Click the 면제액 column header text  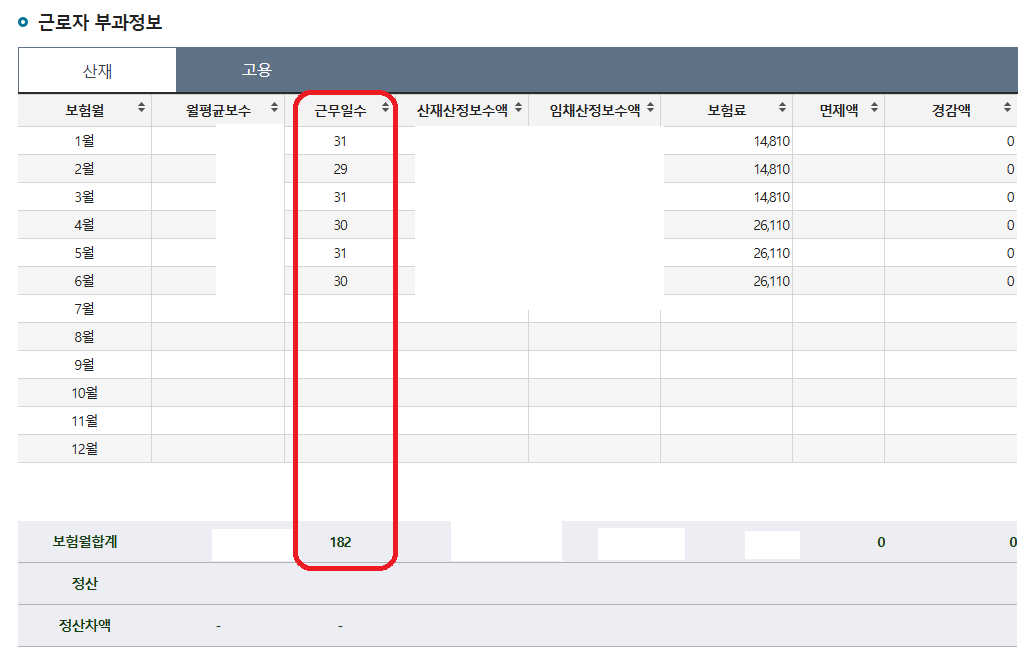tap(839, 110)
